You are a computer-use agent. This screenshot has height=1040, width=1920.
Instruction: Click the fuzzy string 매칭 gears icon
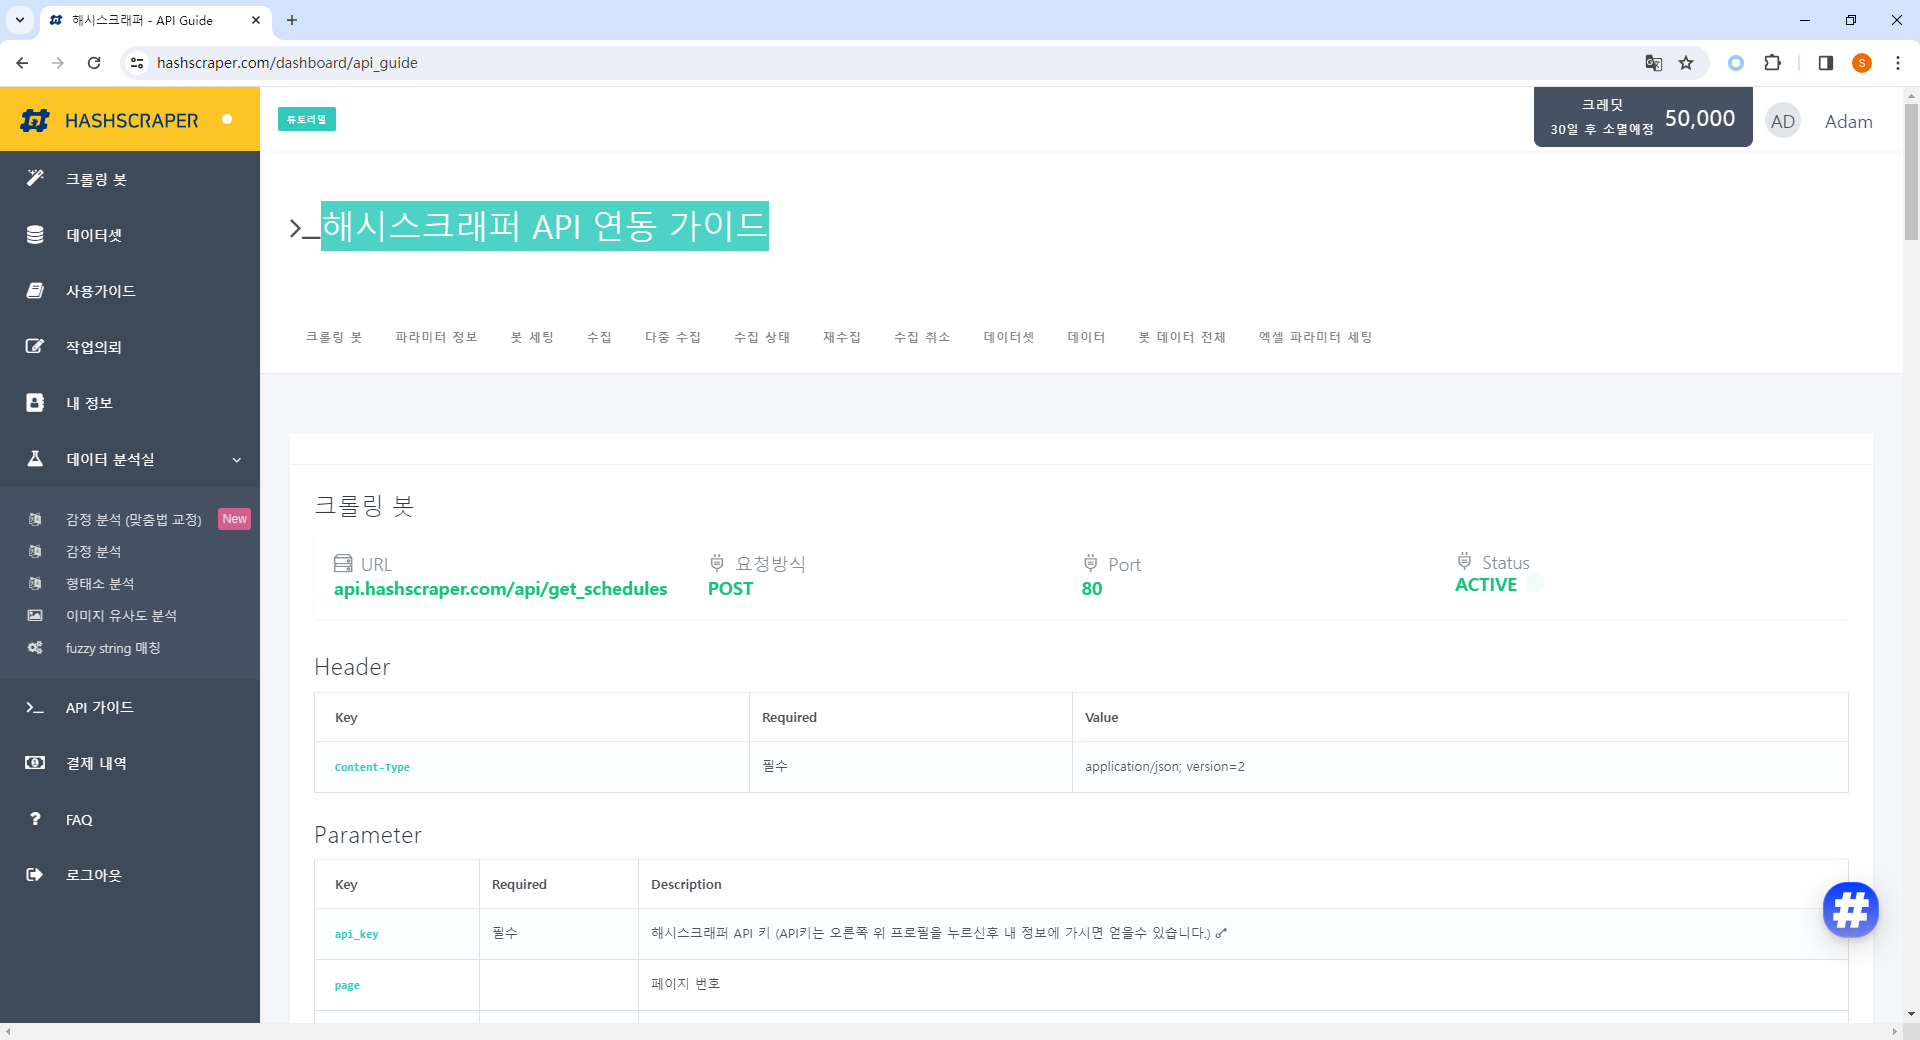click(x=35, y=647)
